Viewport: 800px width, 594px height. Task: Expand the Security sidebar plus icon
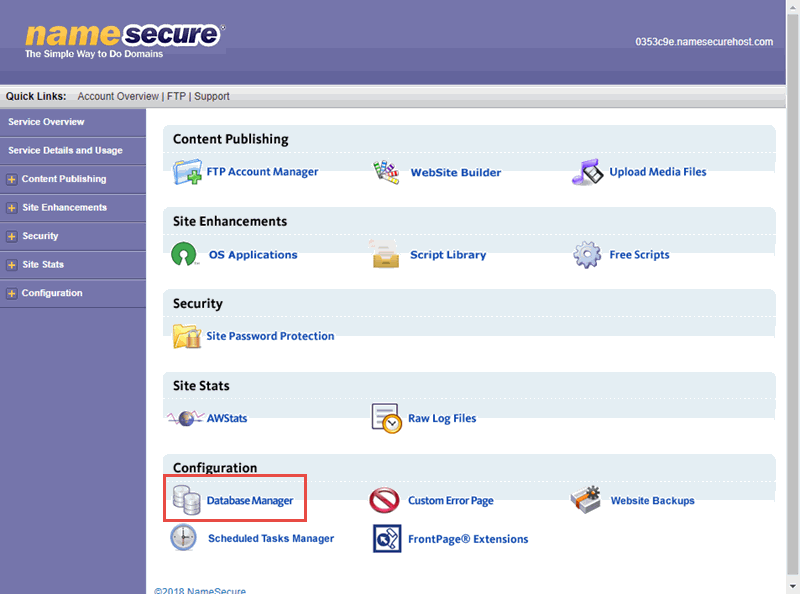click(x=12, y=236)
